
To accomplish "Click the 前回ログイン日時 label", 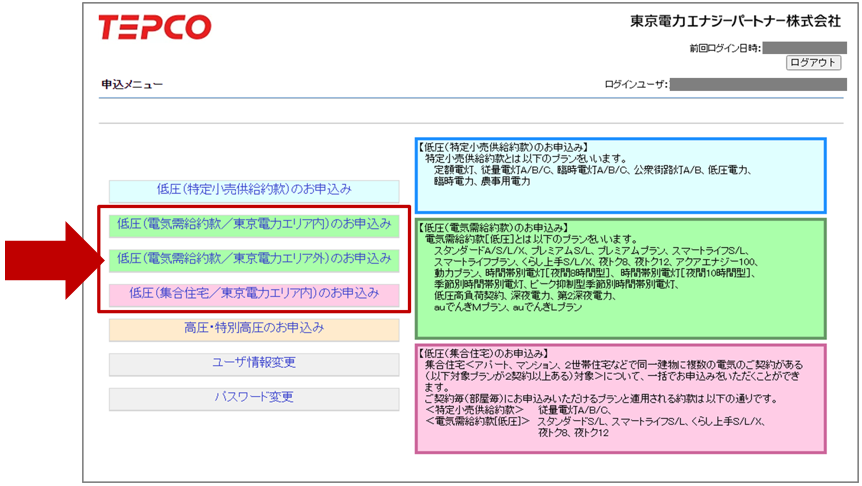I will tap(725, 48).
